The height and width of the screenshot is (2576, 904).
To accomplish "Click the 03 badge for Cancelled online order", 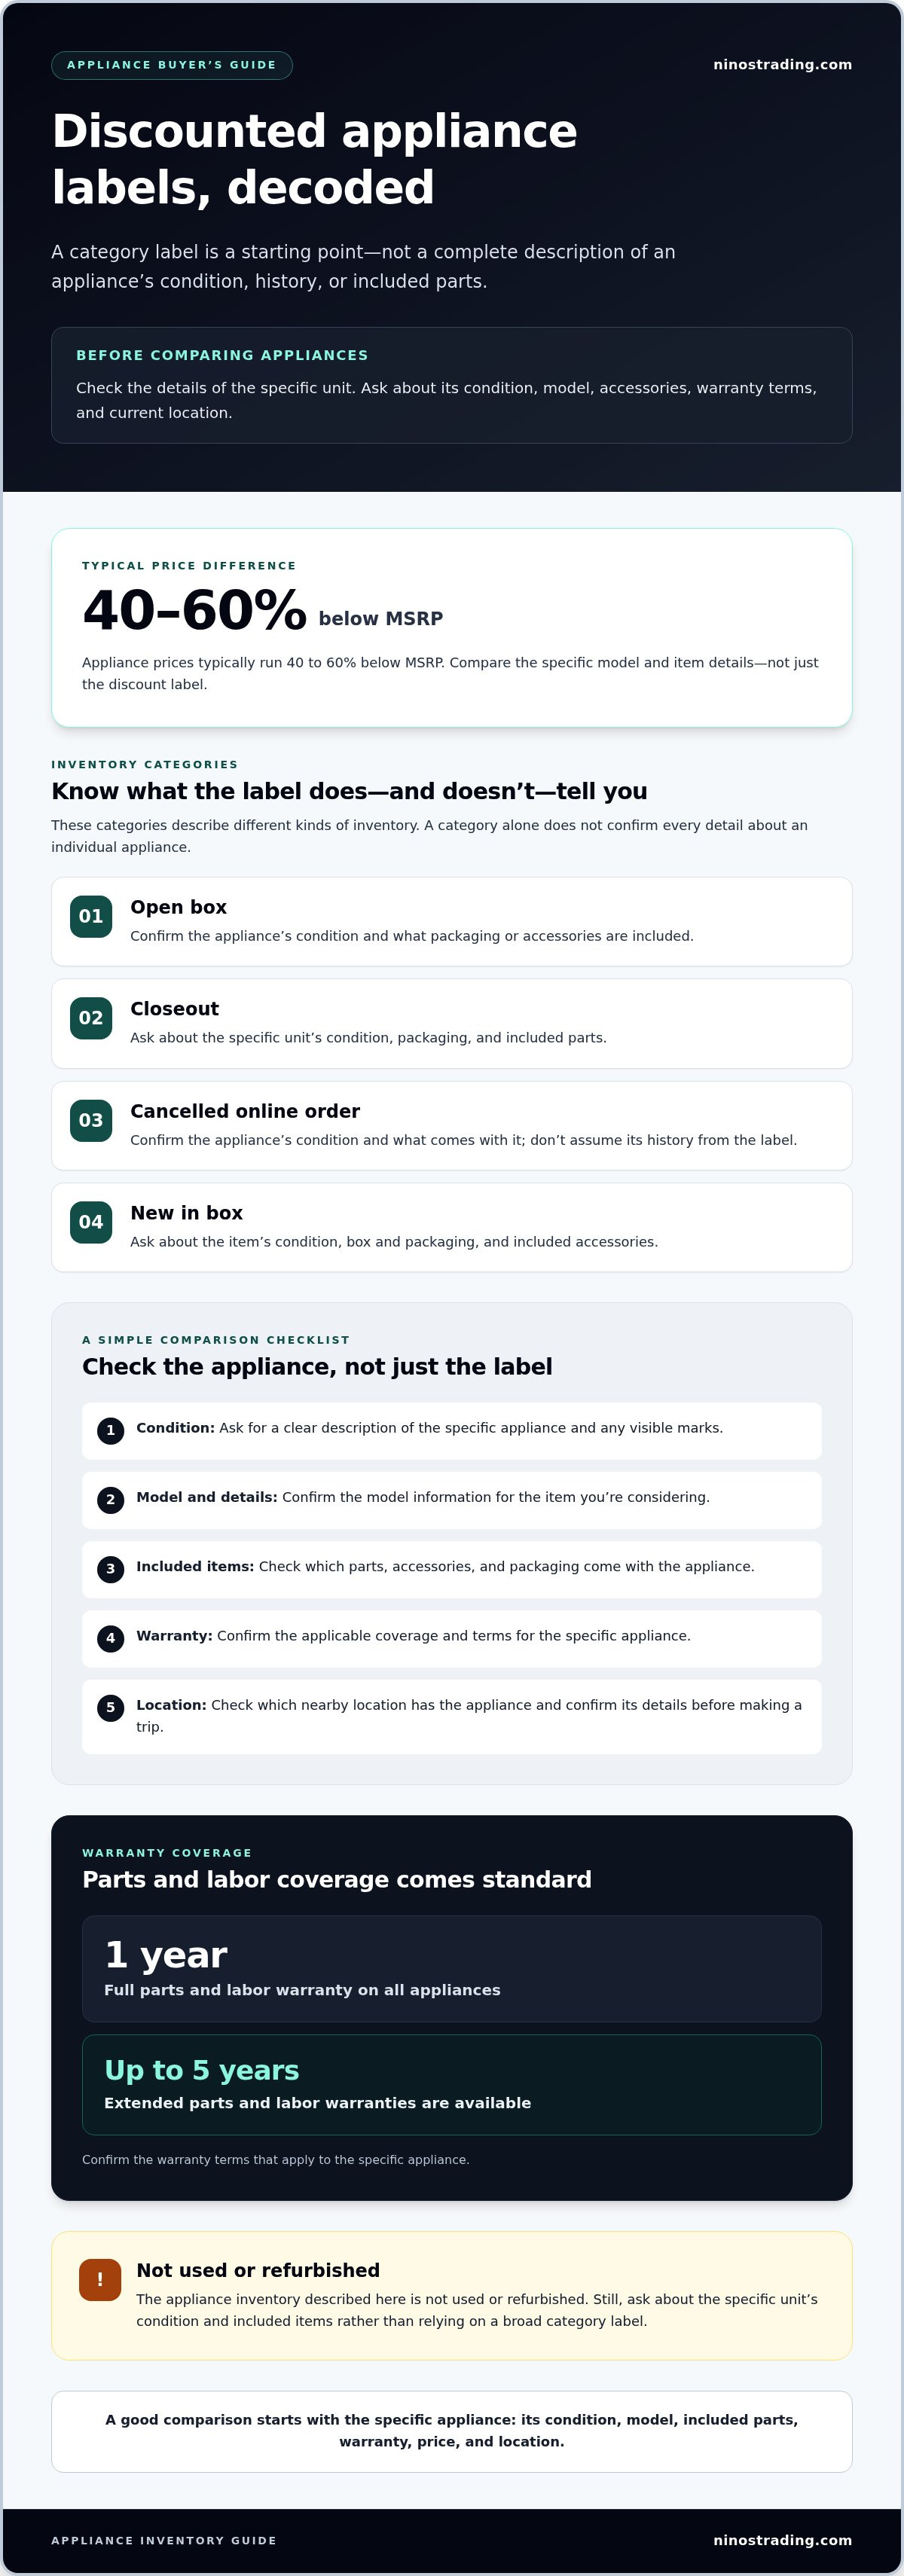I will (91, 1120).
